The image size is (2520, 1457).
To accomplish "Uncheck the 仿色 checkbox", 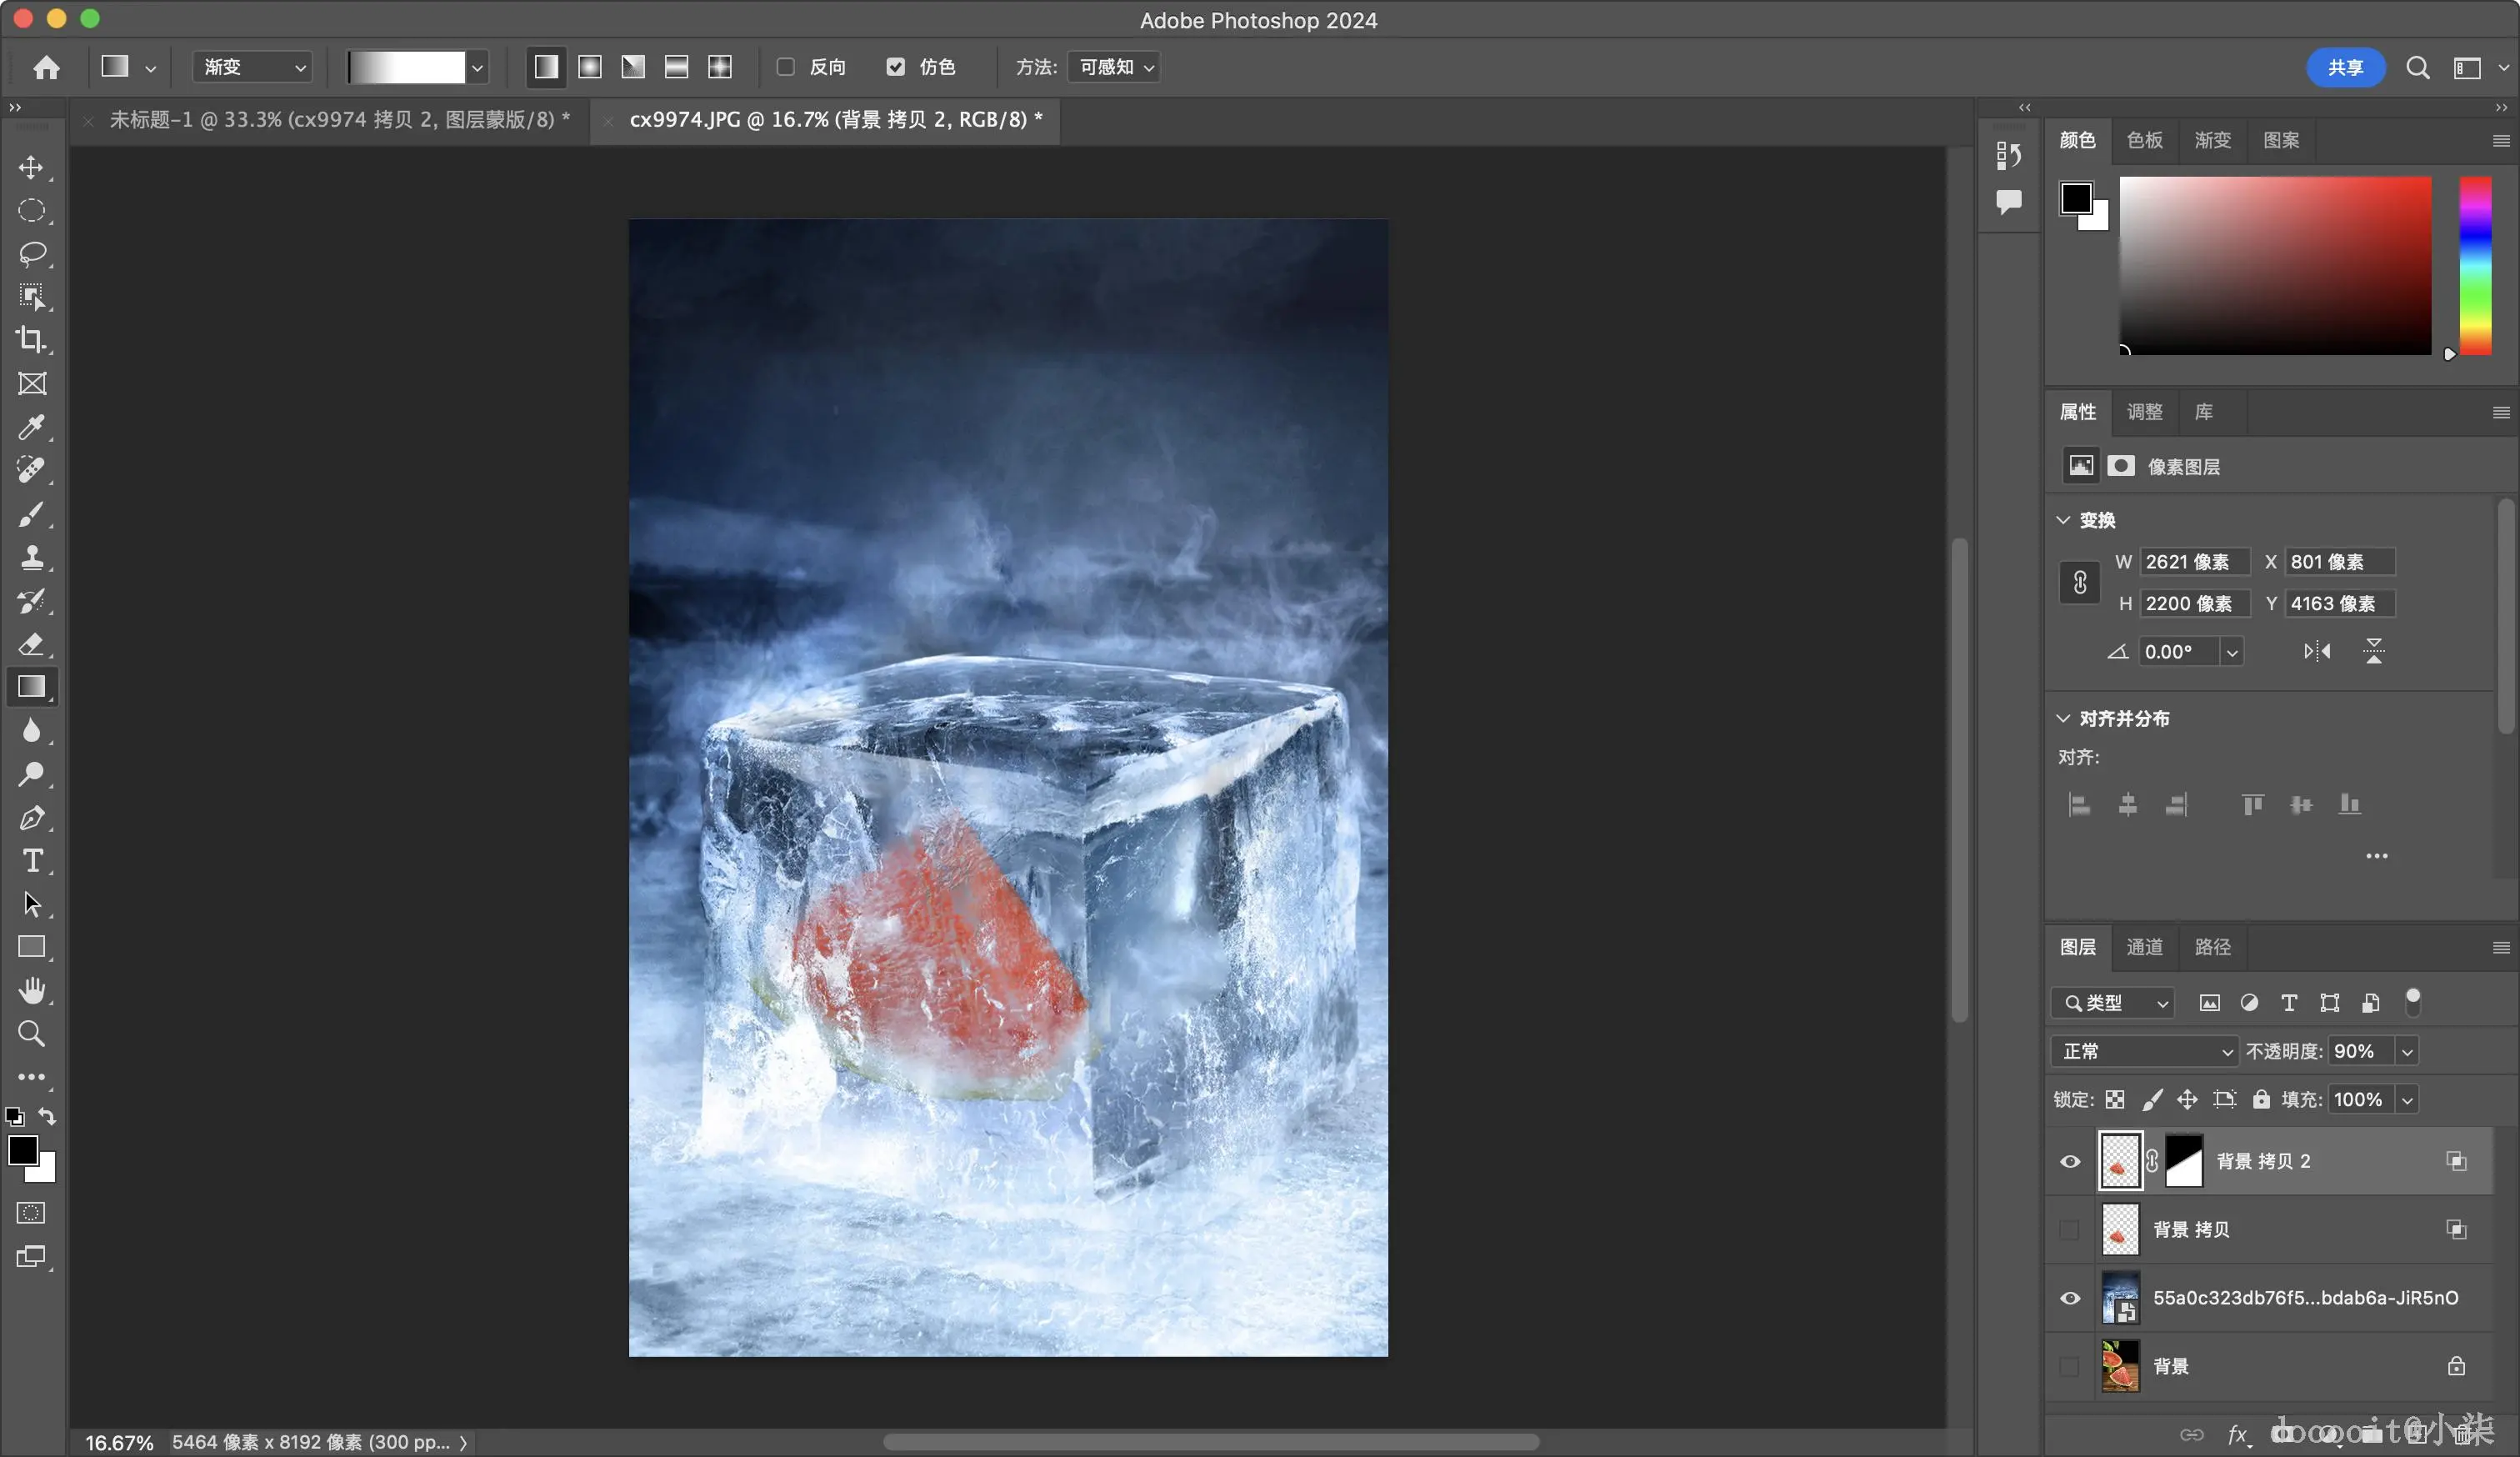I will 896,67.
